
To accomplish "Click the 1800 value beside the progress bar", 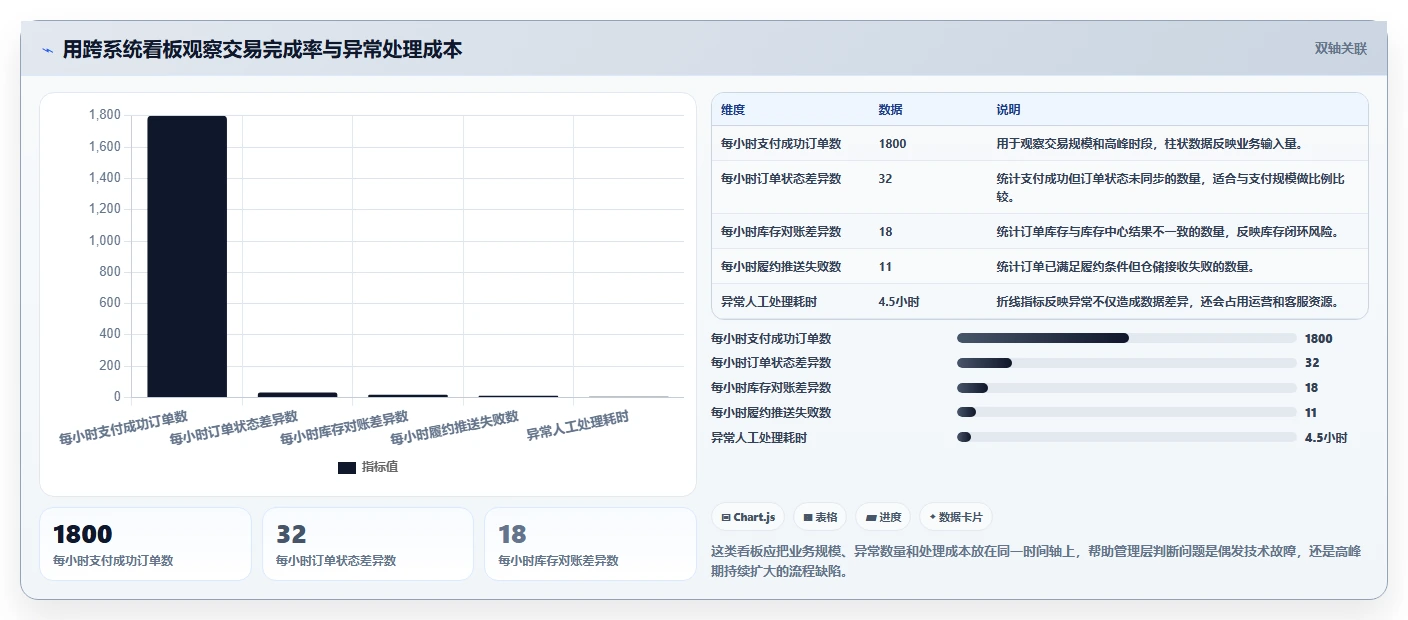I will tap(1319, 338).
